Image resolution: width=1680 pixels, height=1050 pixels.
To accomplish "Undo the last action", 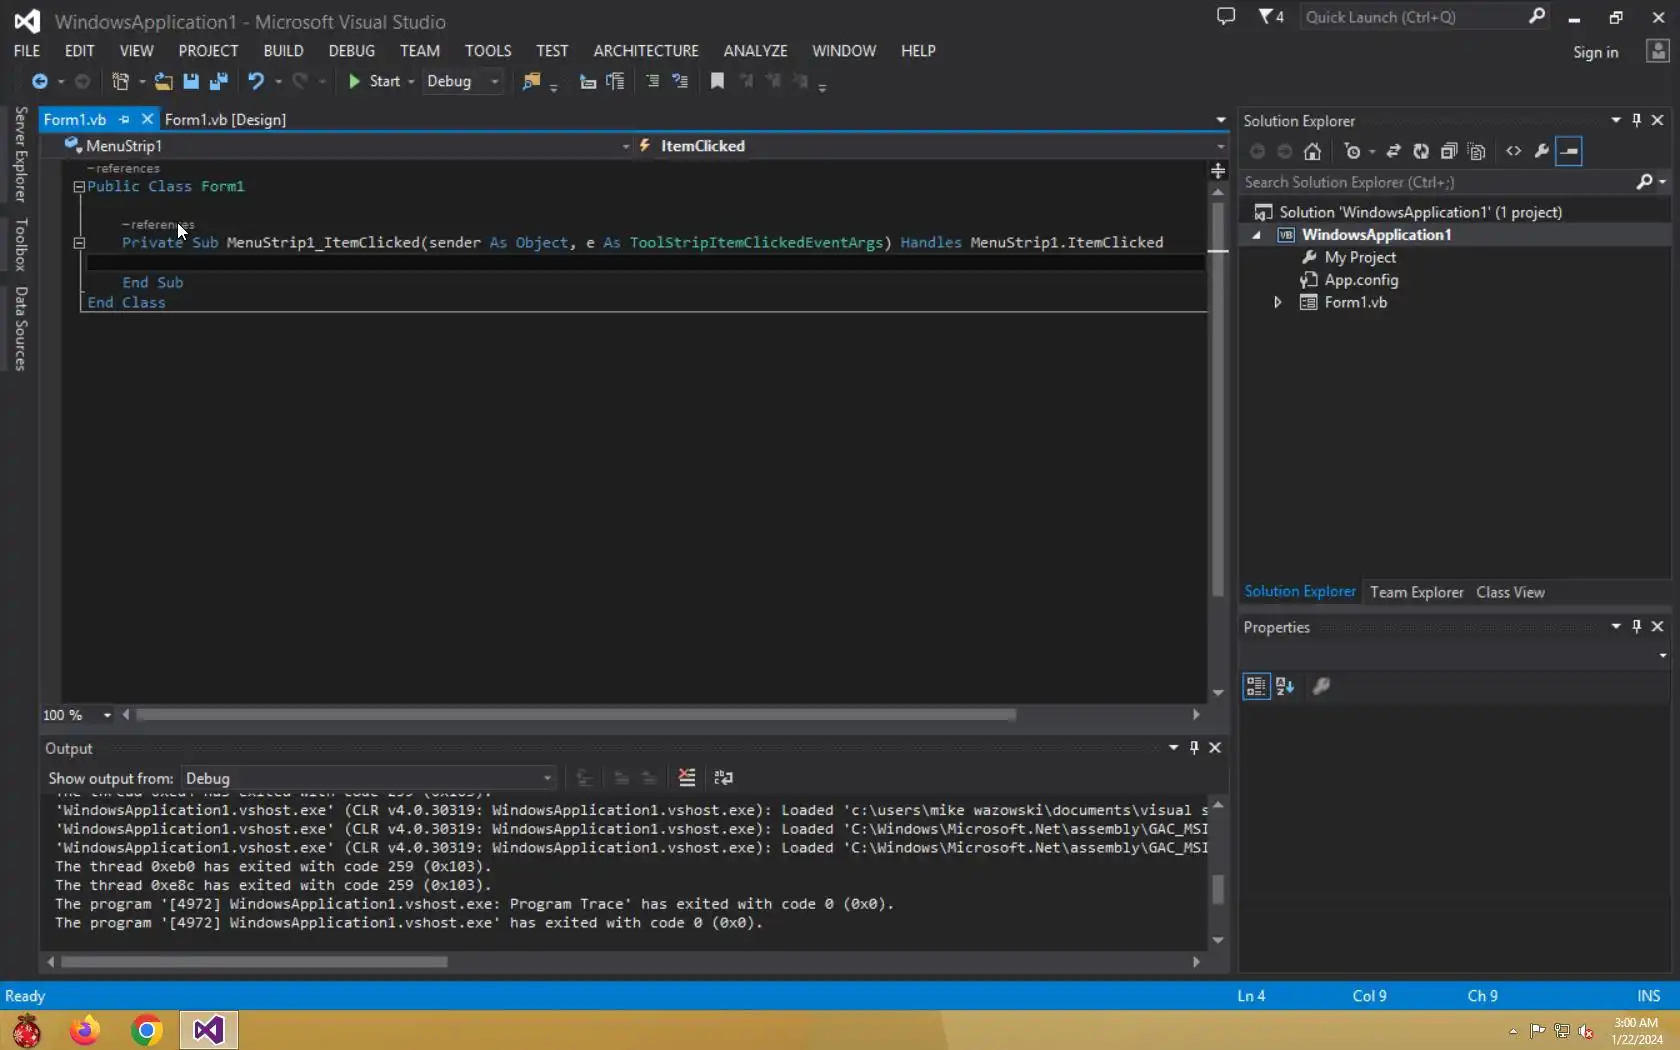I will pyautogui.click(x=256, y=81).
